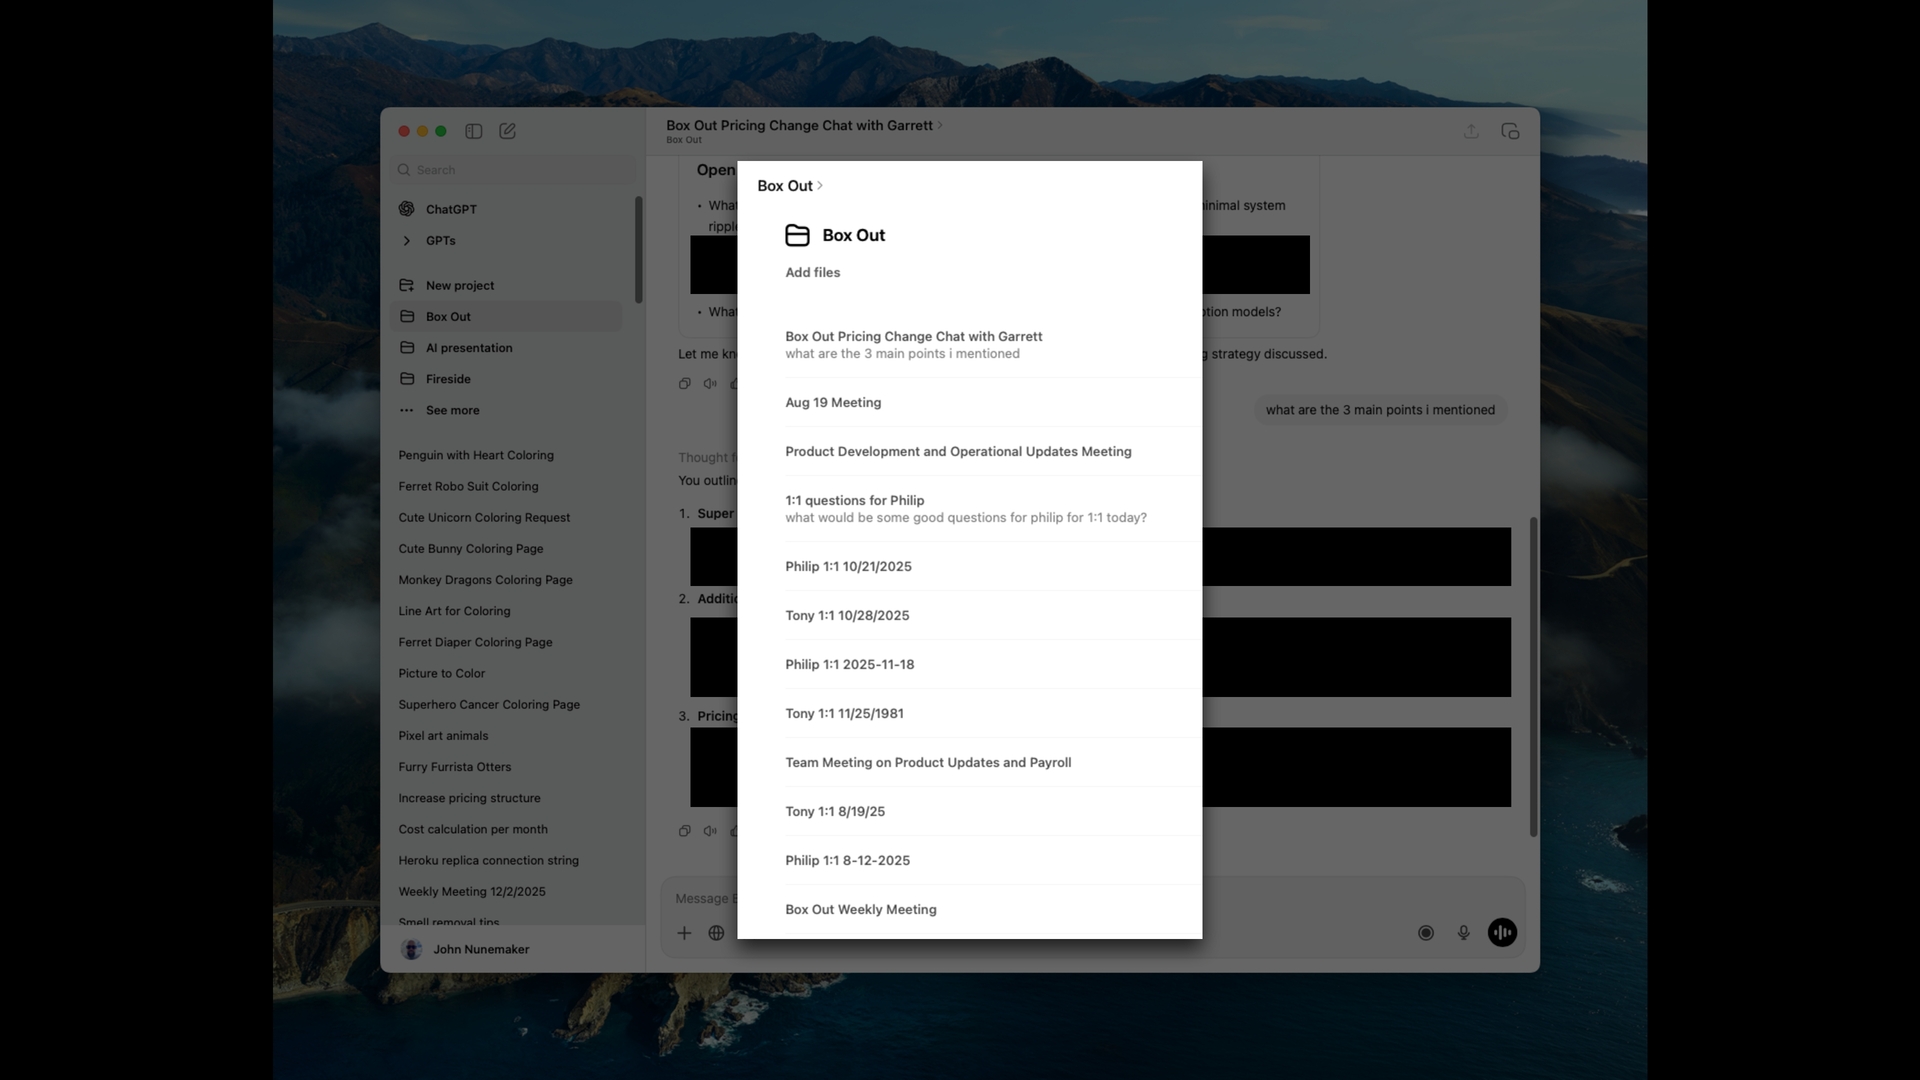Select the AI presentation project

(468, 348)
